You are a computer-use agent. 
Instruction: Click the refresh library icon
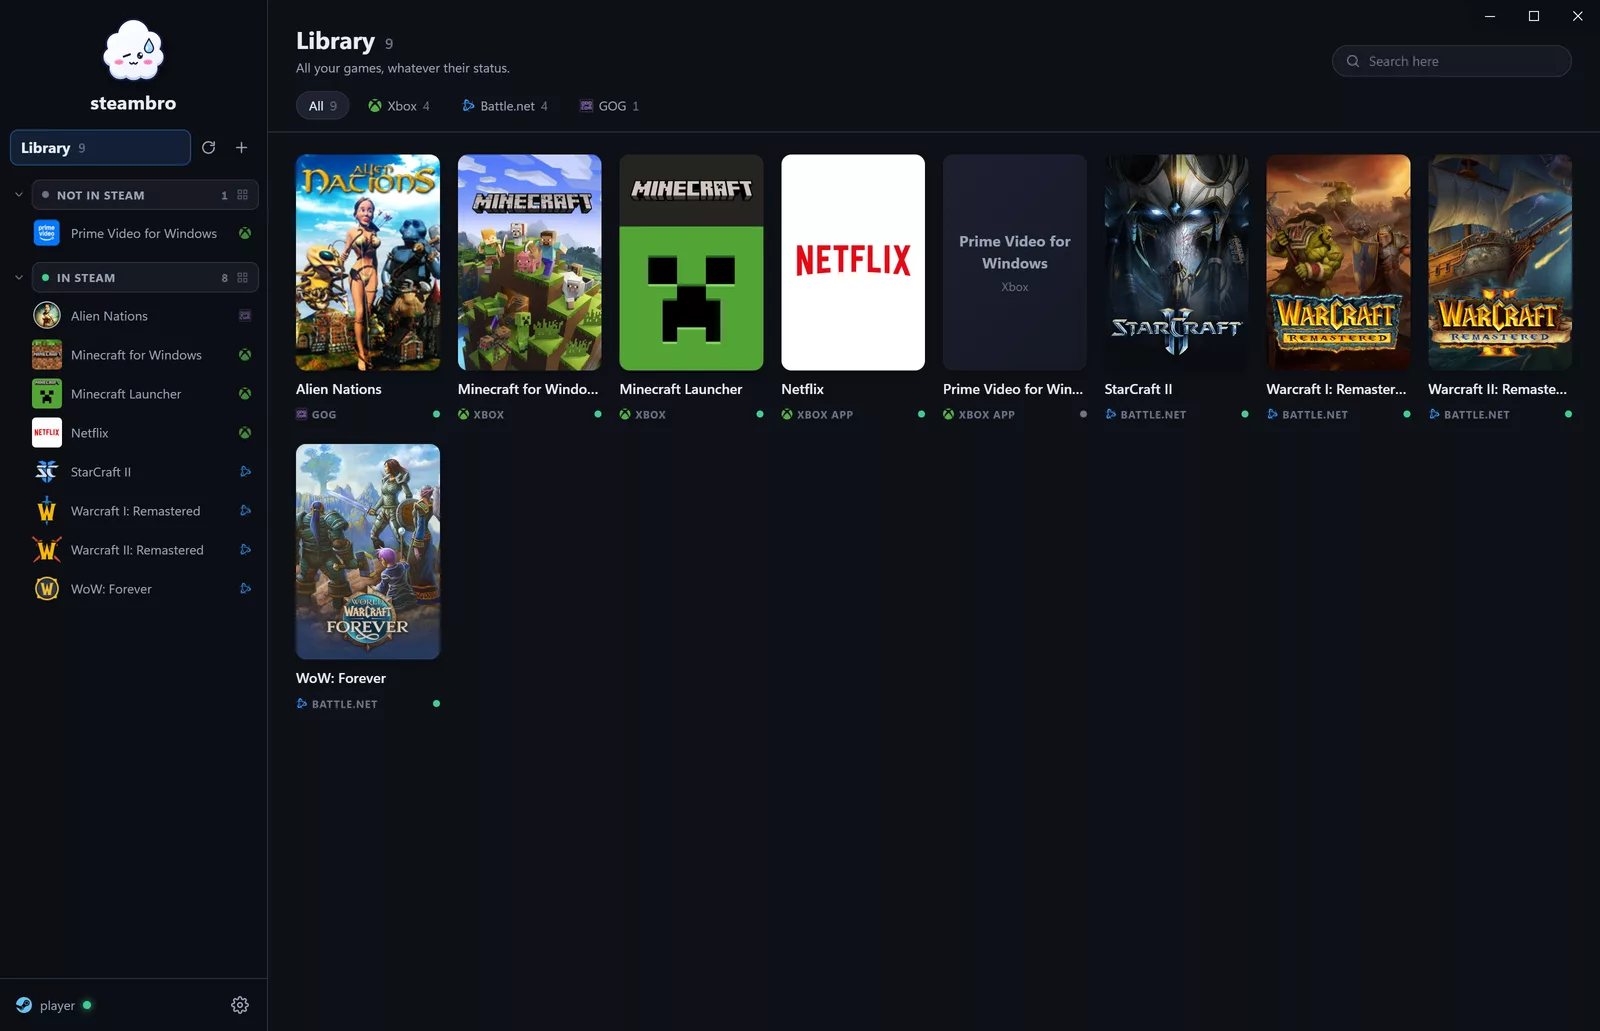tap(208, 148)
